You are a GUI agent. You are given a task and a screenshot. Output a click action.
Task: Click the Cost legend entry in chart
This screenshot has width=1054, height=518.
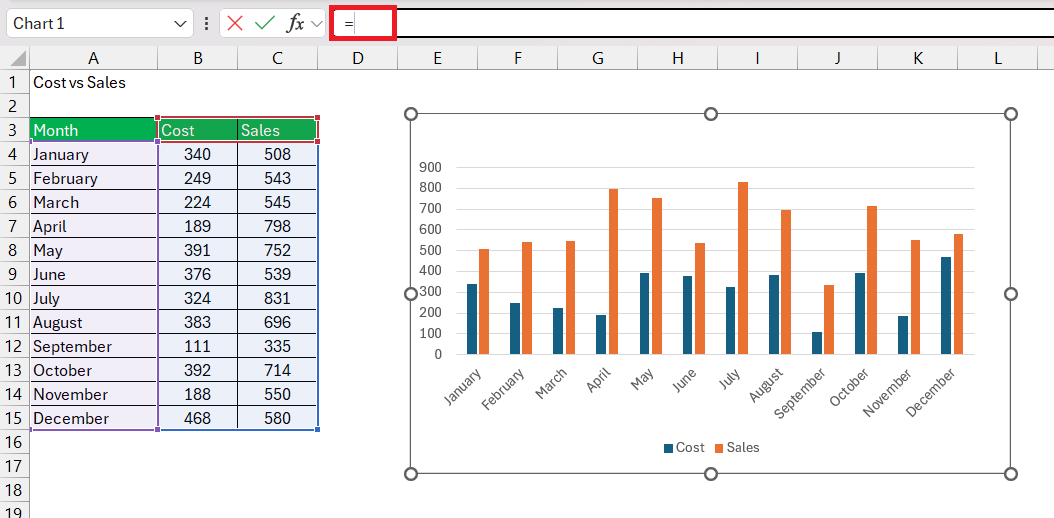point(684,447)
